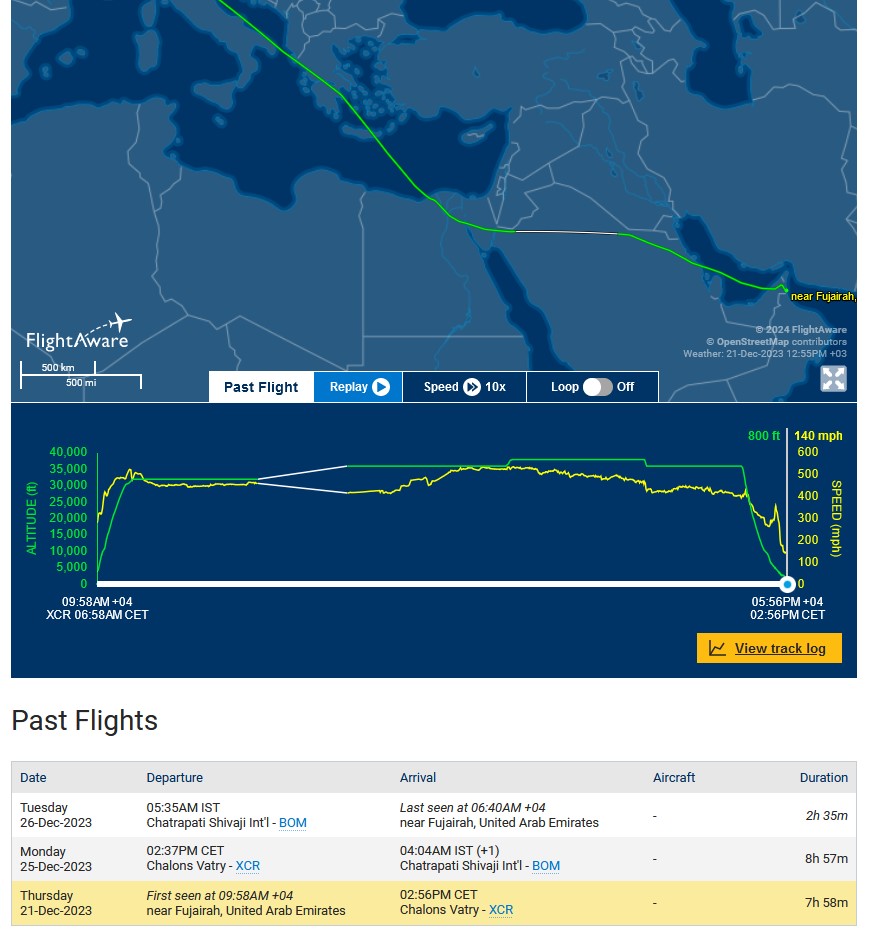Open the XCR arrival link for 21-Dec
Viewport: 870px width, 934px height.
point(501,910)
